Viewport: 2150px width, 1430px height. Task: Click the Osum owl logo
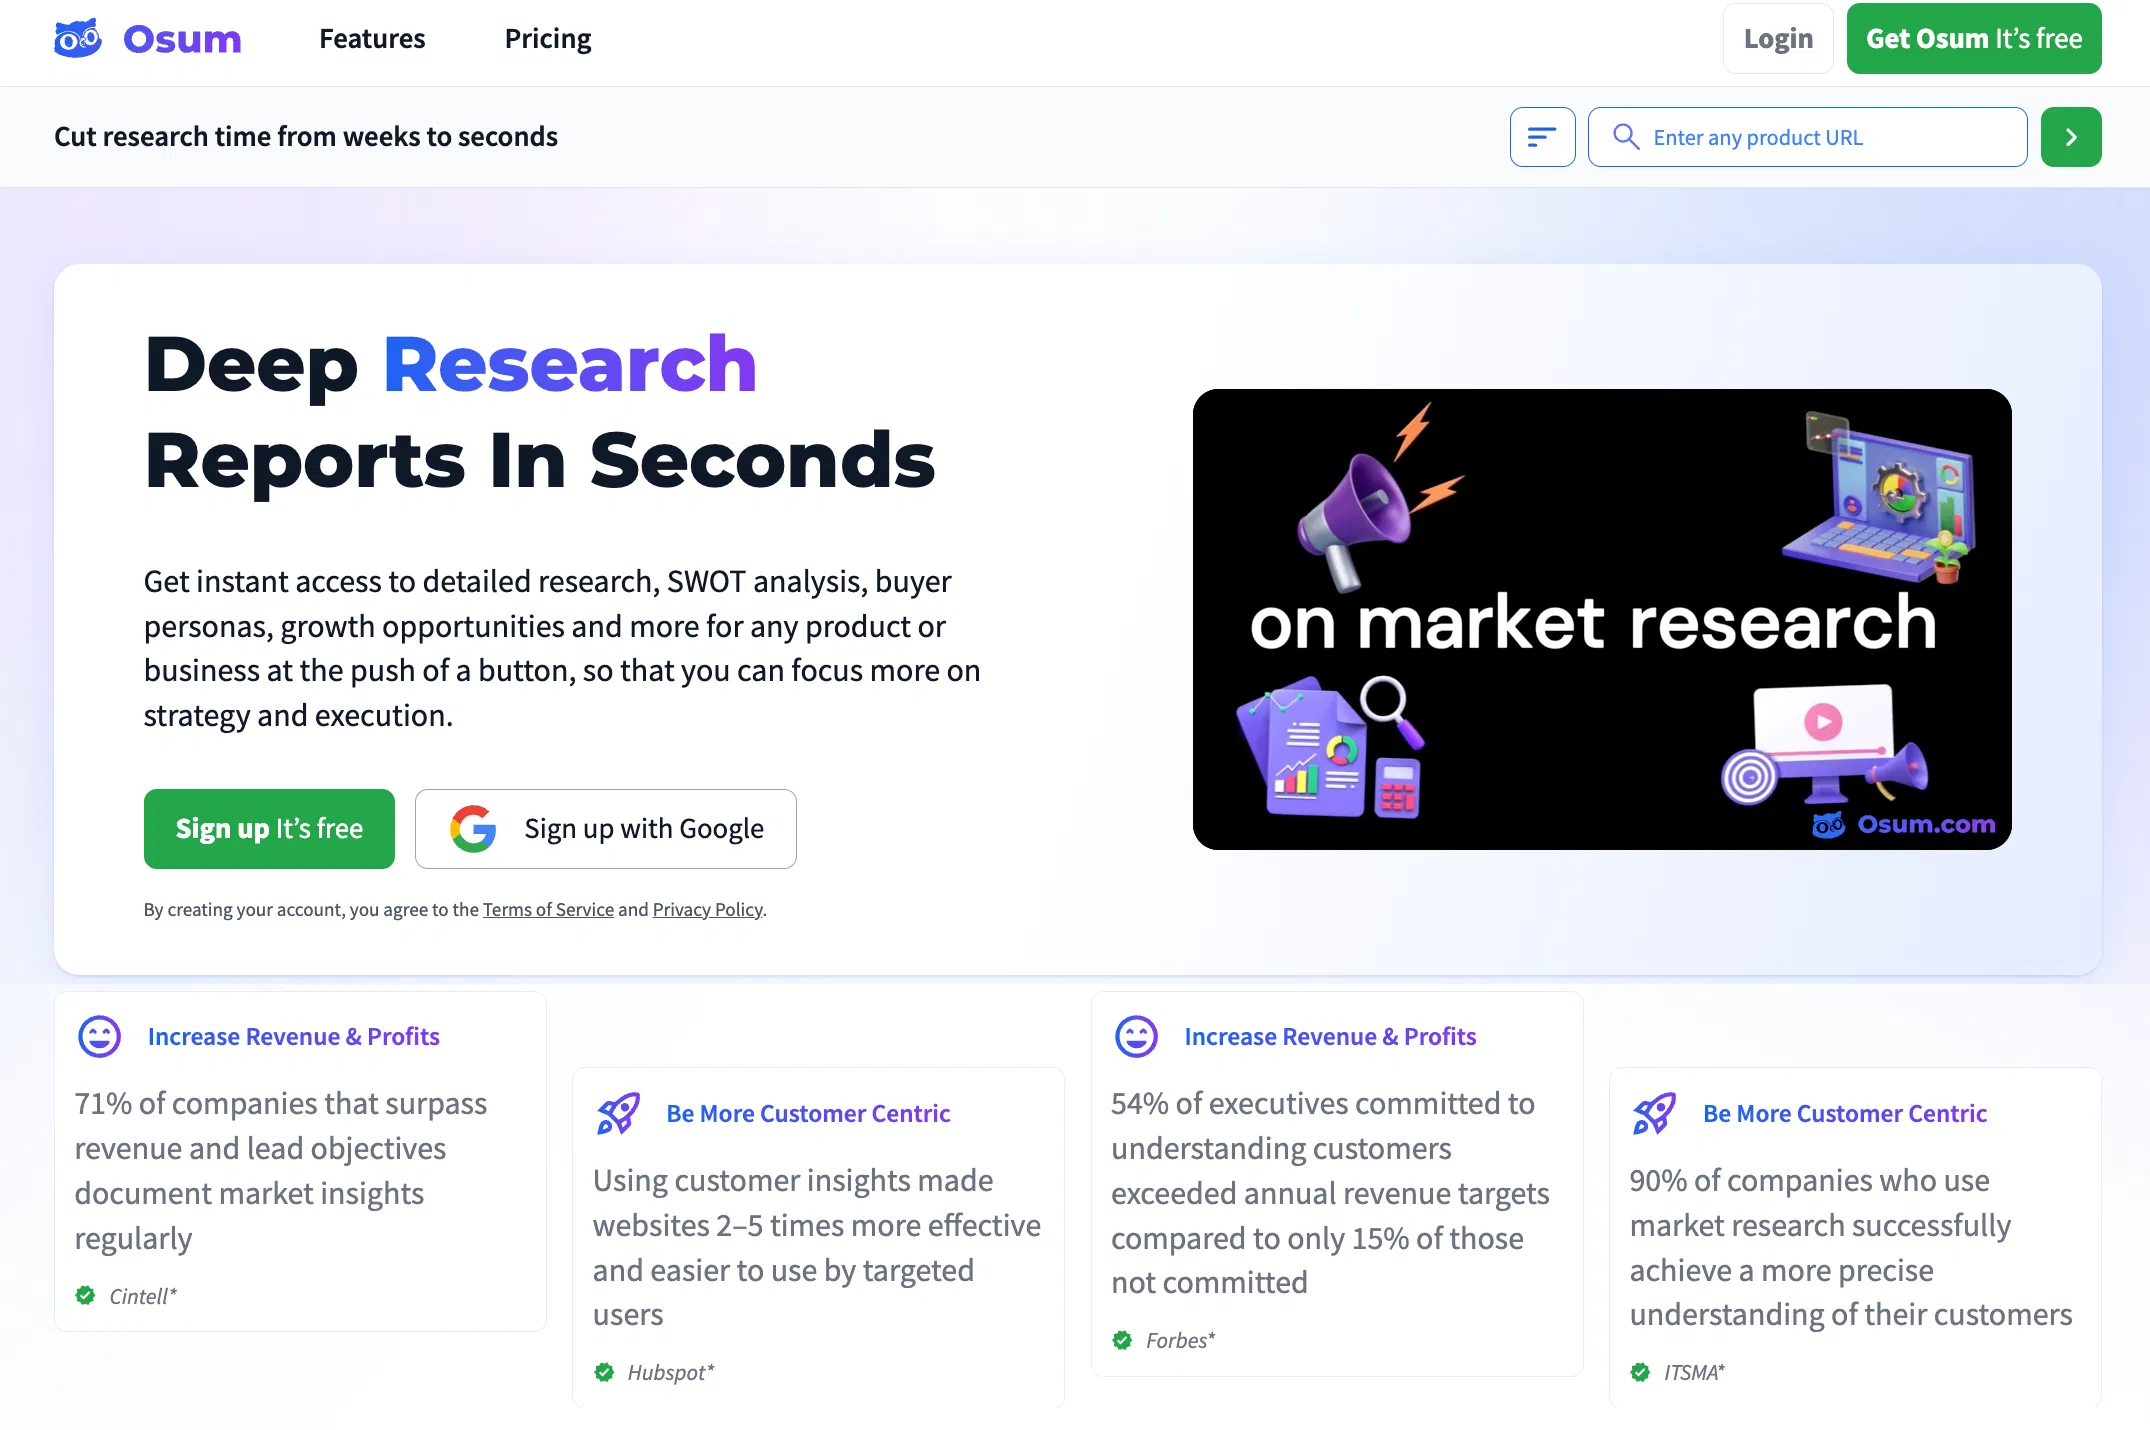(x=78, y=38)
